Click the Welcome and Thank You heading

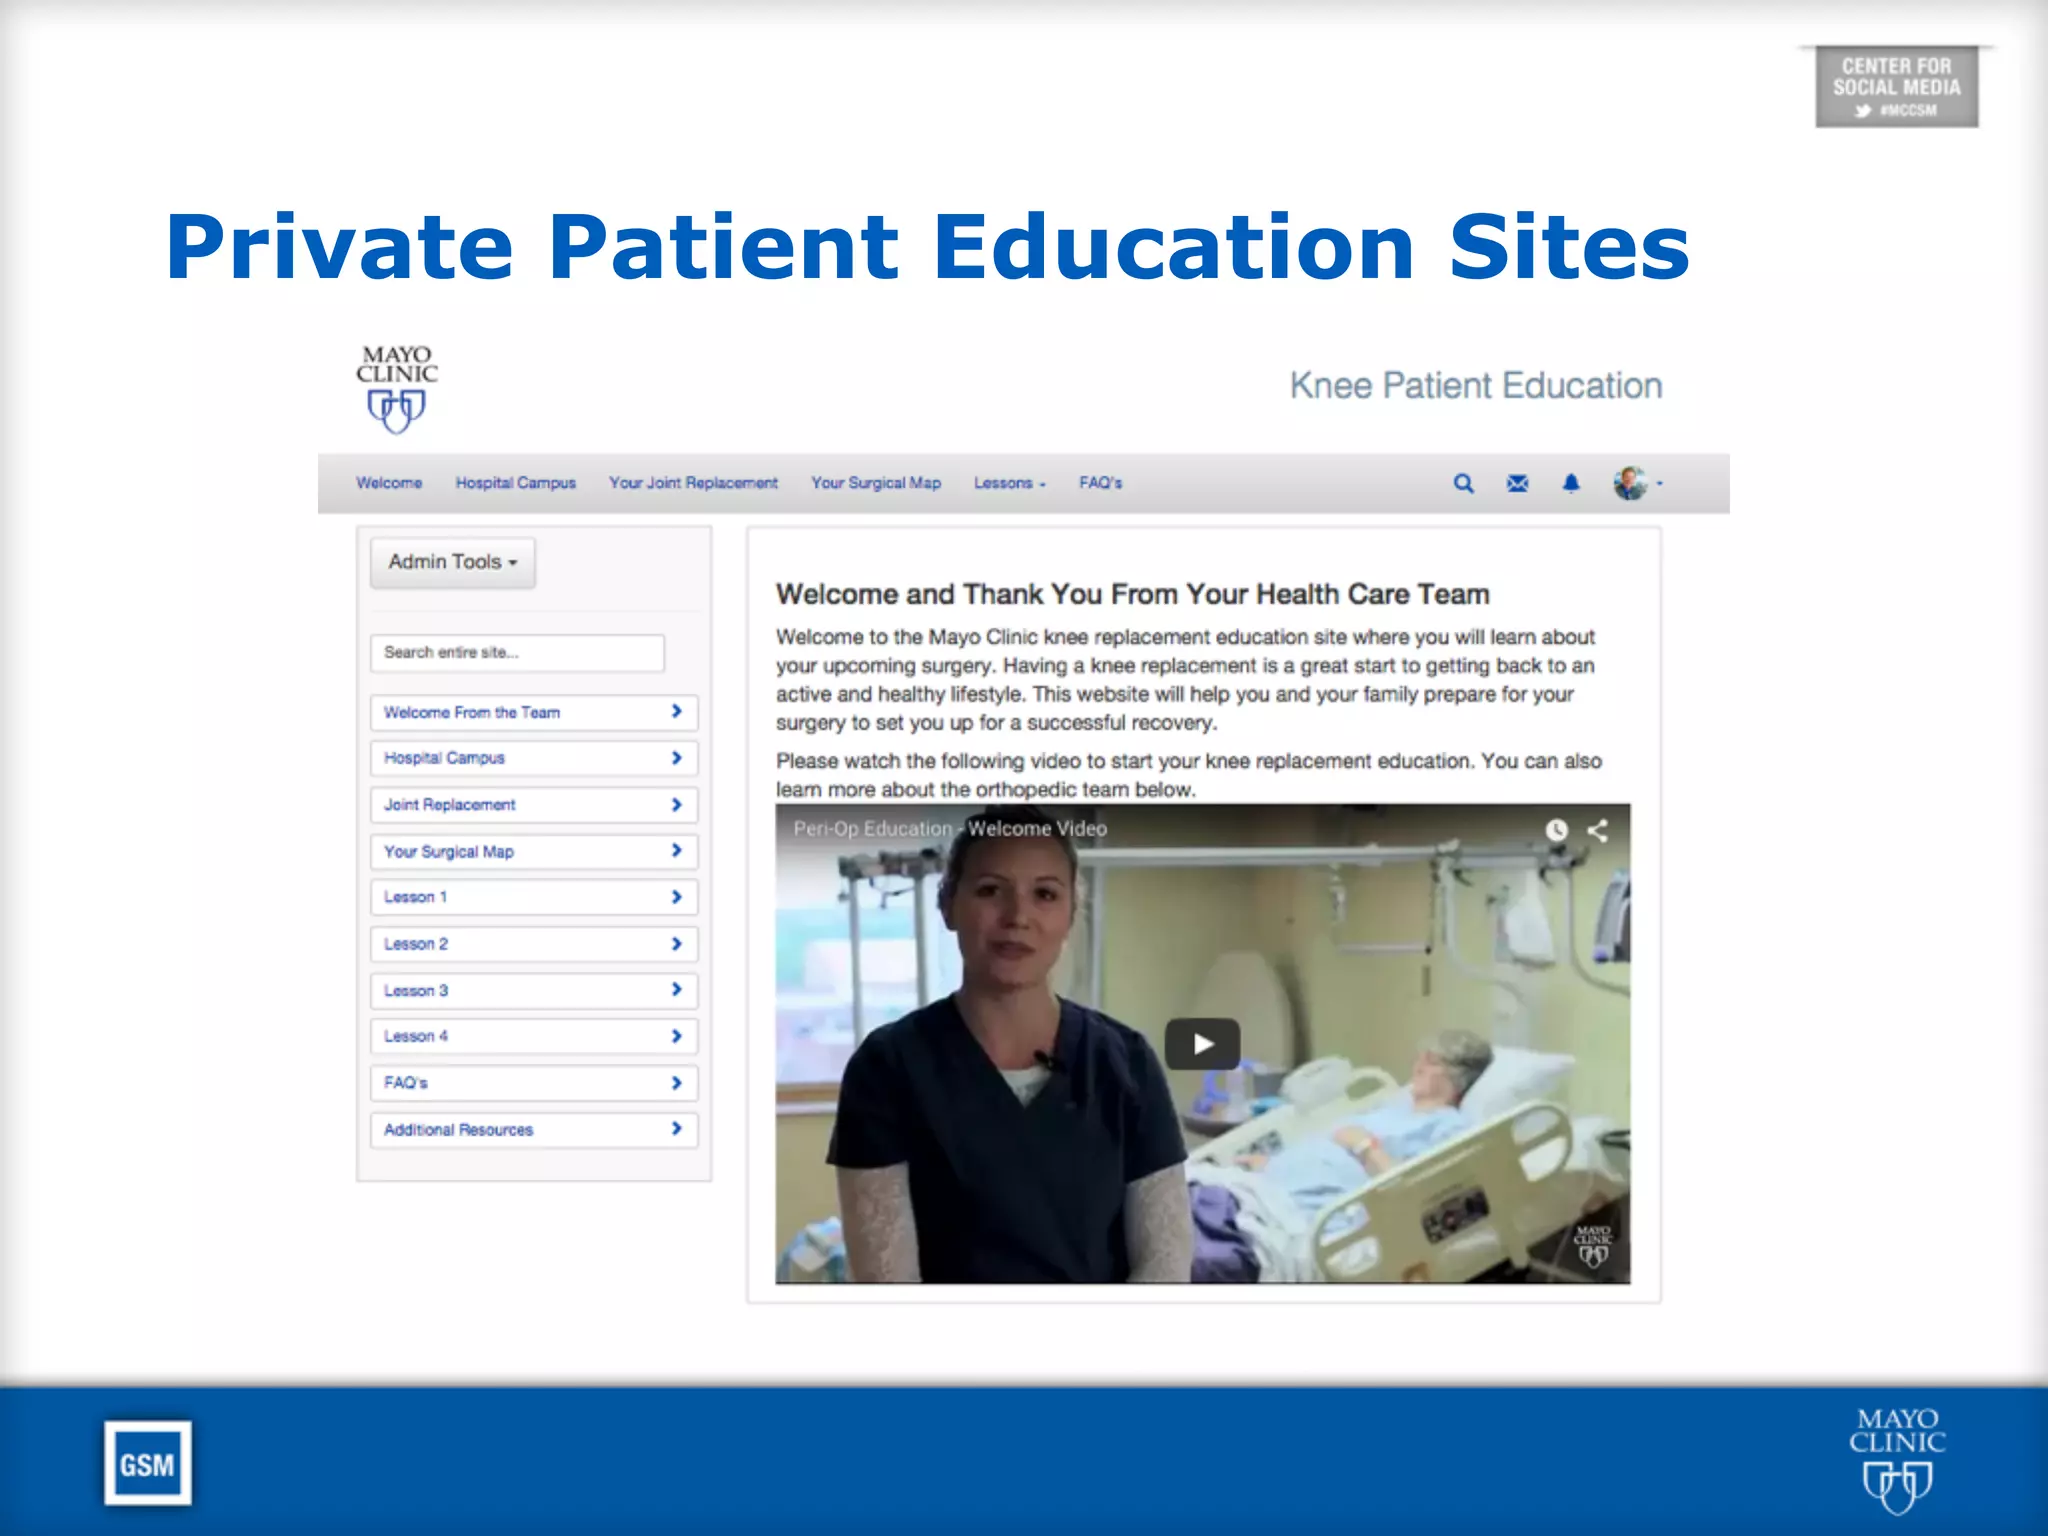pyautogui.click(x=1133, y=594)
